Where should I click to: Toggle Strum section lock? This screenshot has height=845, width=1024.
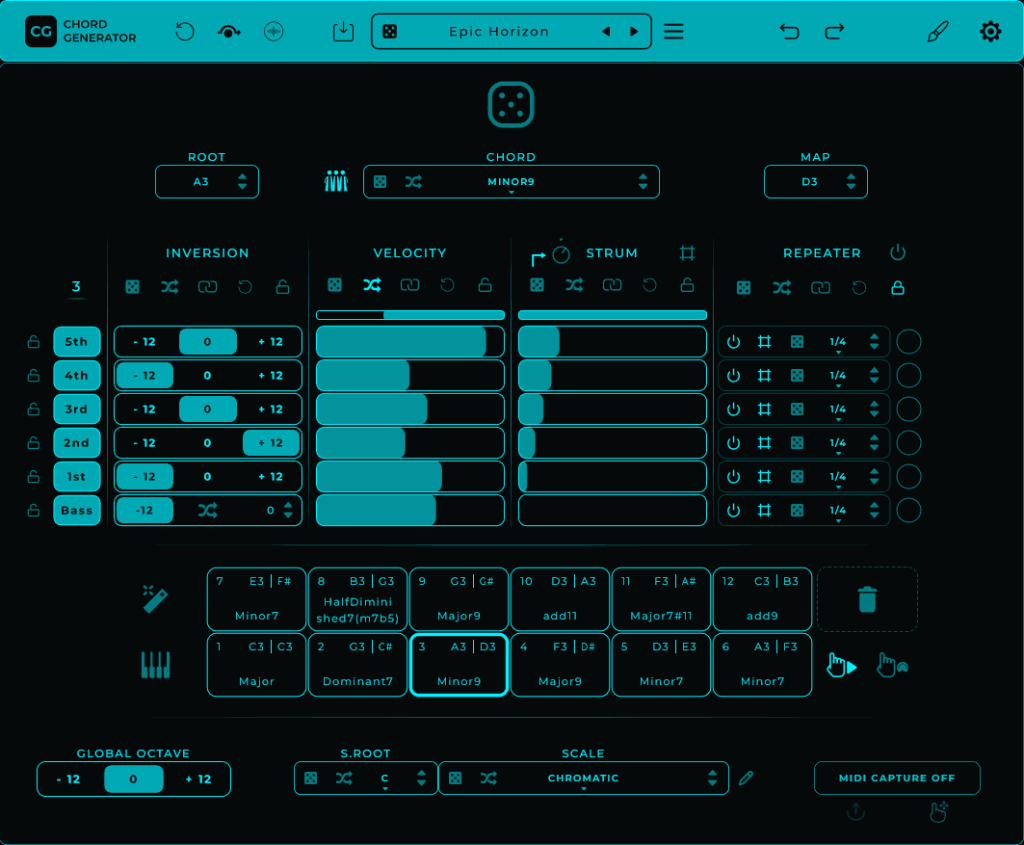687,285
